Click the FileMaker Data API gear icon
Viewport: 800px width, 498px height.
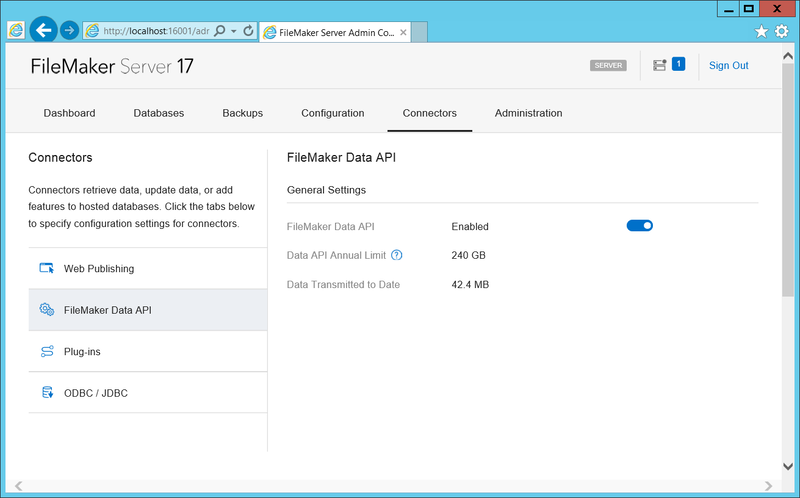46,310
